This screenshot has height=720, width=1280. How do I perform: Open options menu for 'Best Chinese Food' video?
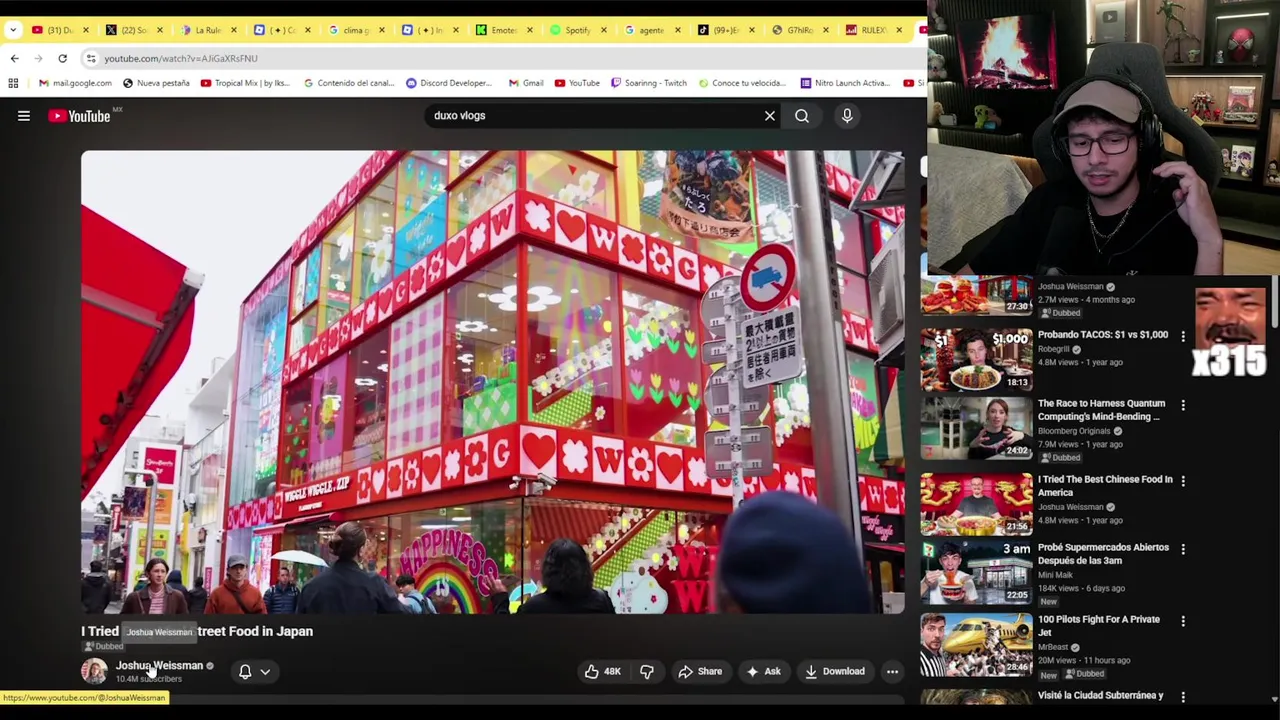[1183, 481]
